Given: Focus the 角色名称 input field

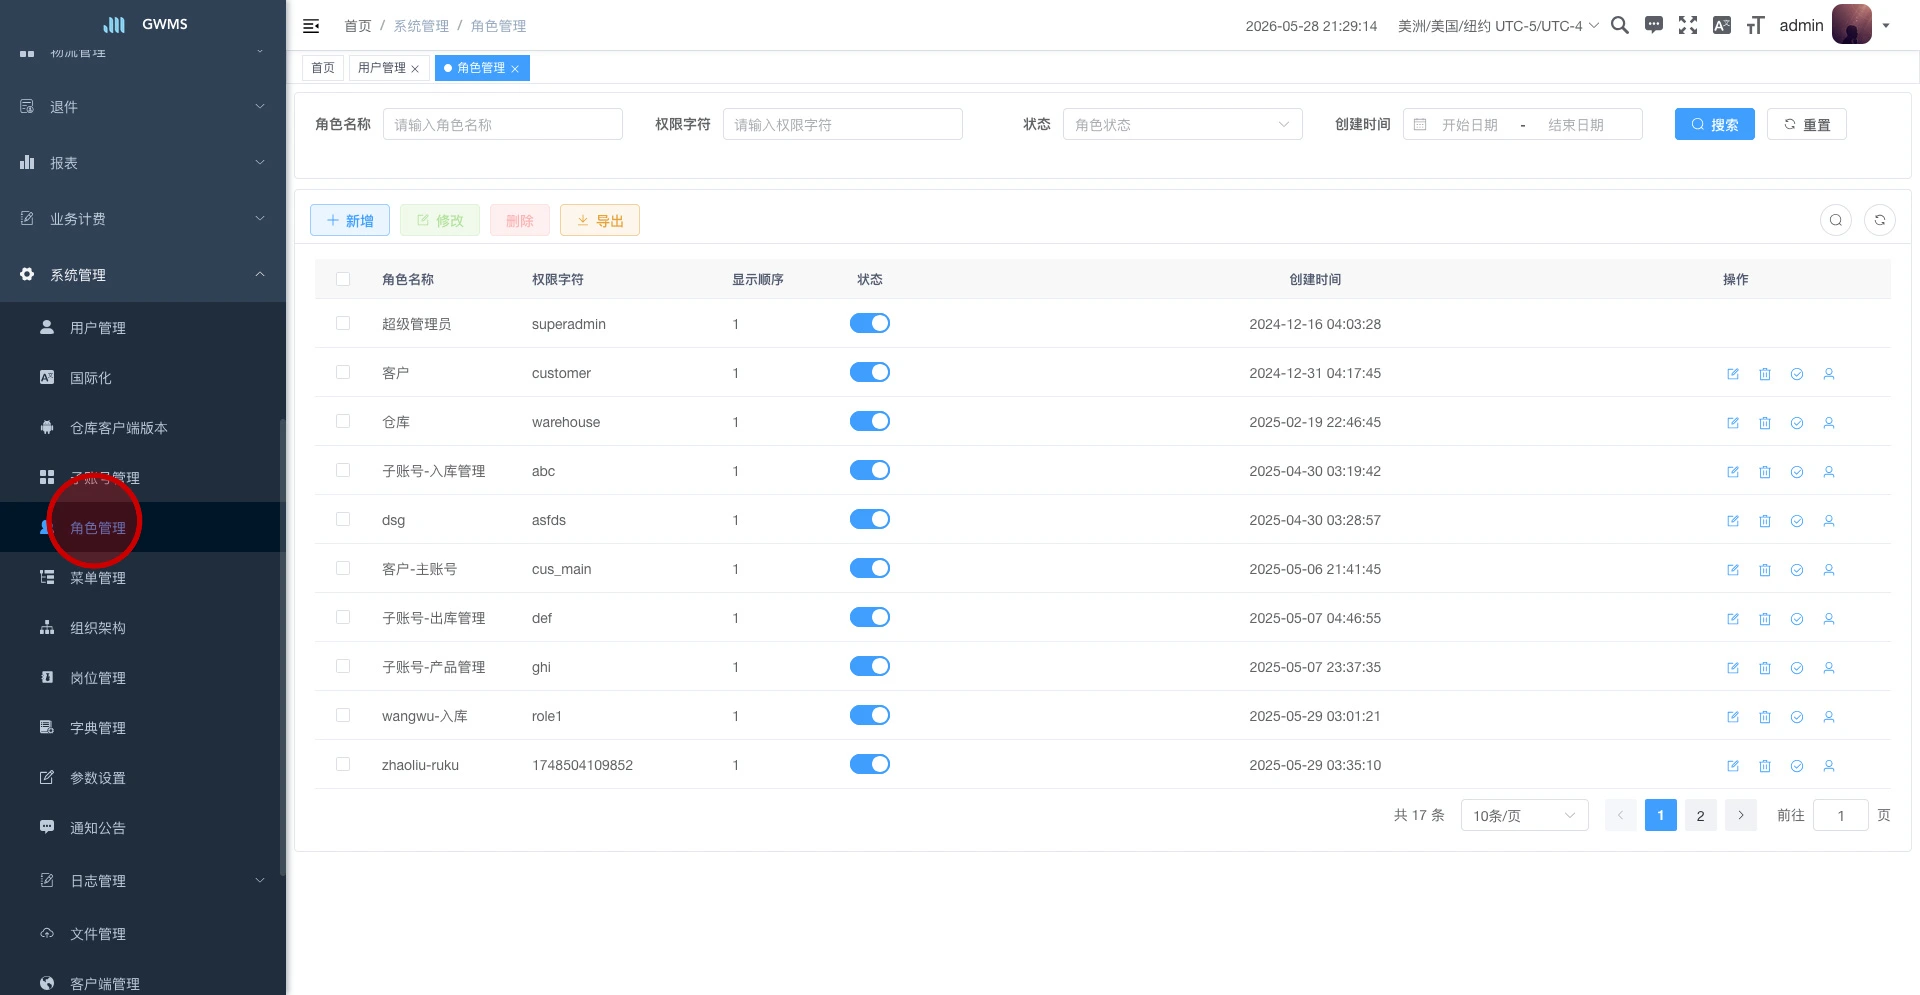Looking at the screenshot, I should coord(503,124).
